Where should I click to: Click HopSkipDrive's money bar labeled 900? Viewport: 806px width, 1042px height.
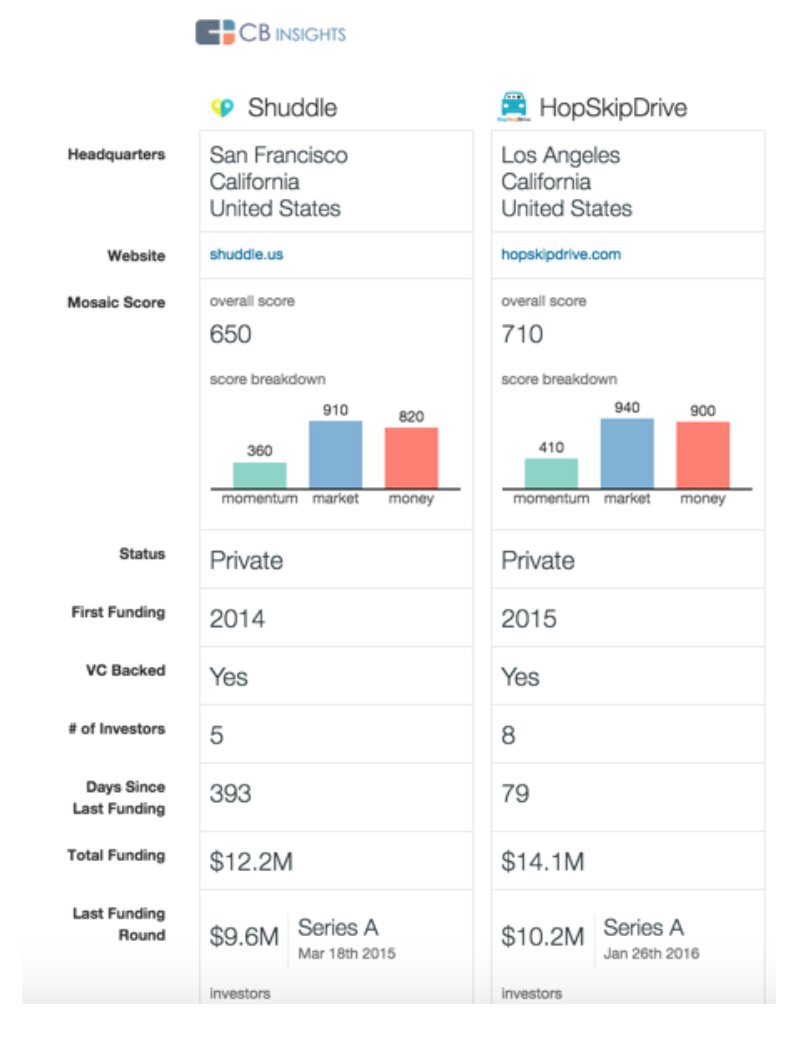click(x=702, y=455)
